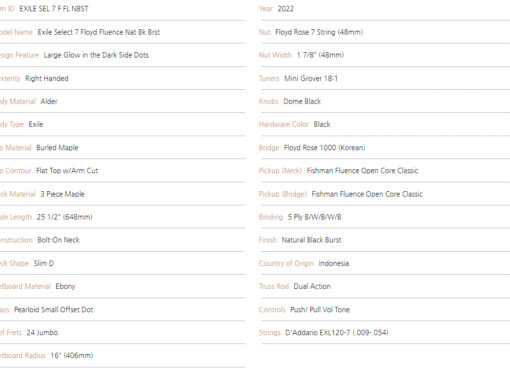Click the Mini Grover 18:1 tuners value

coord(311,78)
